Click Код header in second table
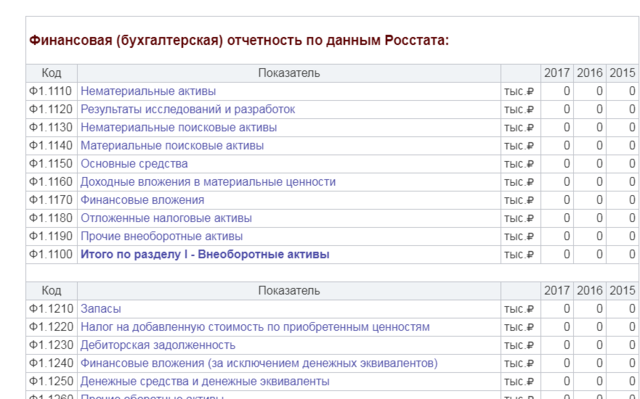 (x=51, y=290)
